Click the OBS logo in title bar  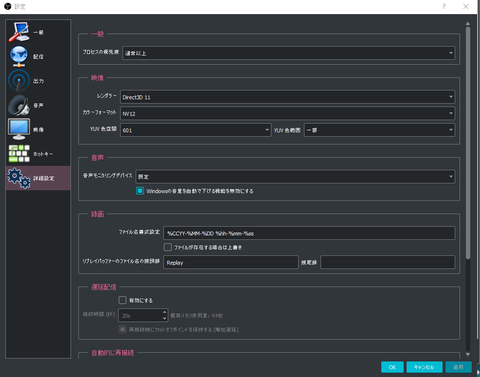point(7,6)
